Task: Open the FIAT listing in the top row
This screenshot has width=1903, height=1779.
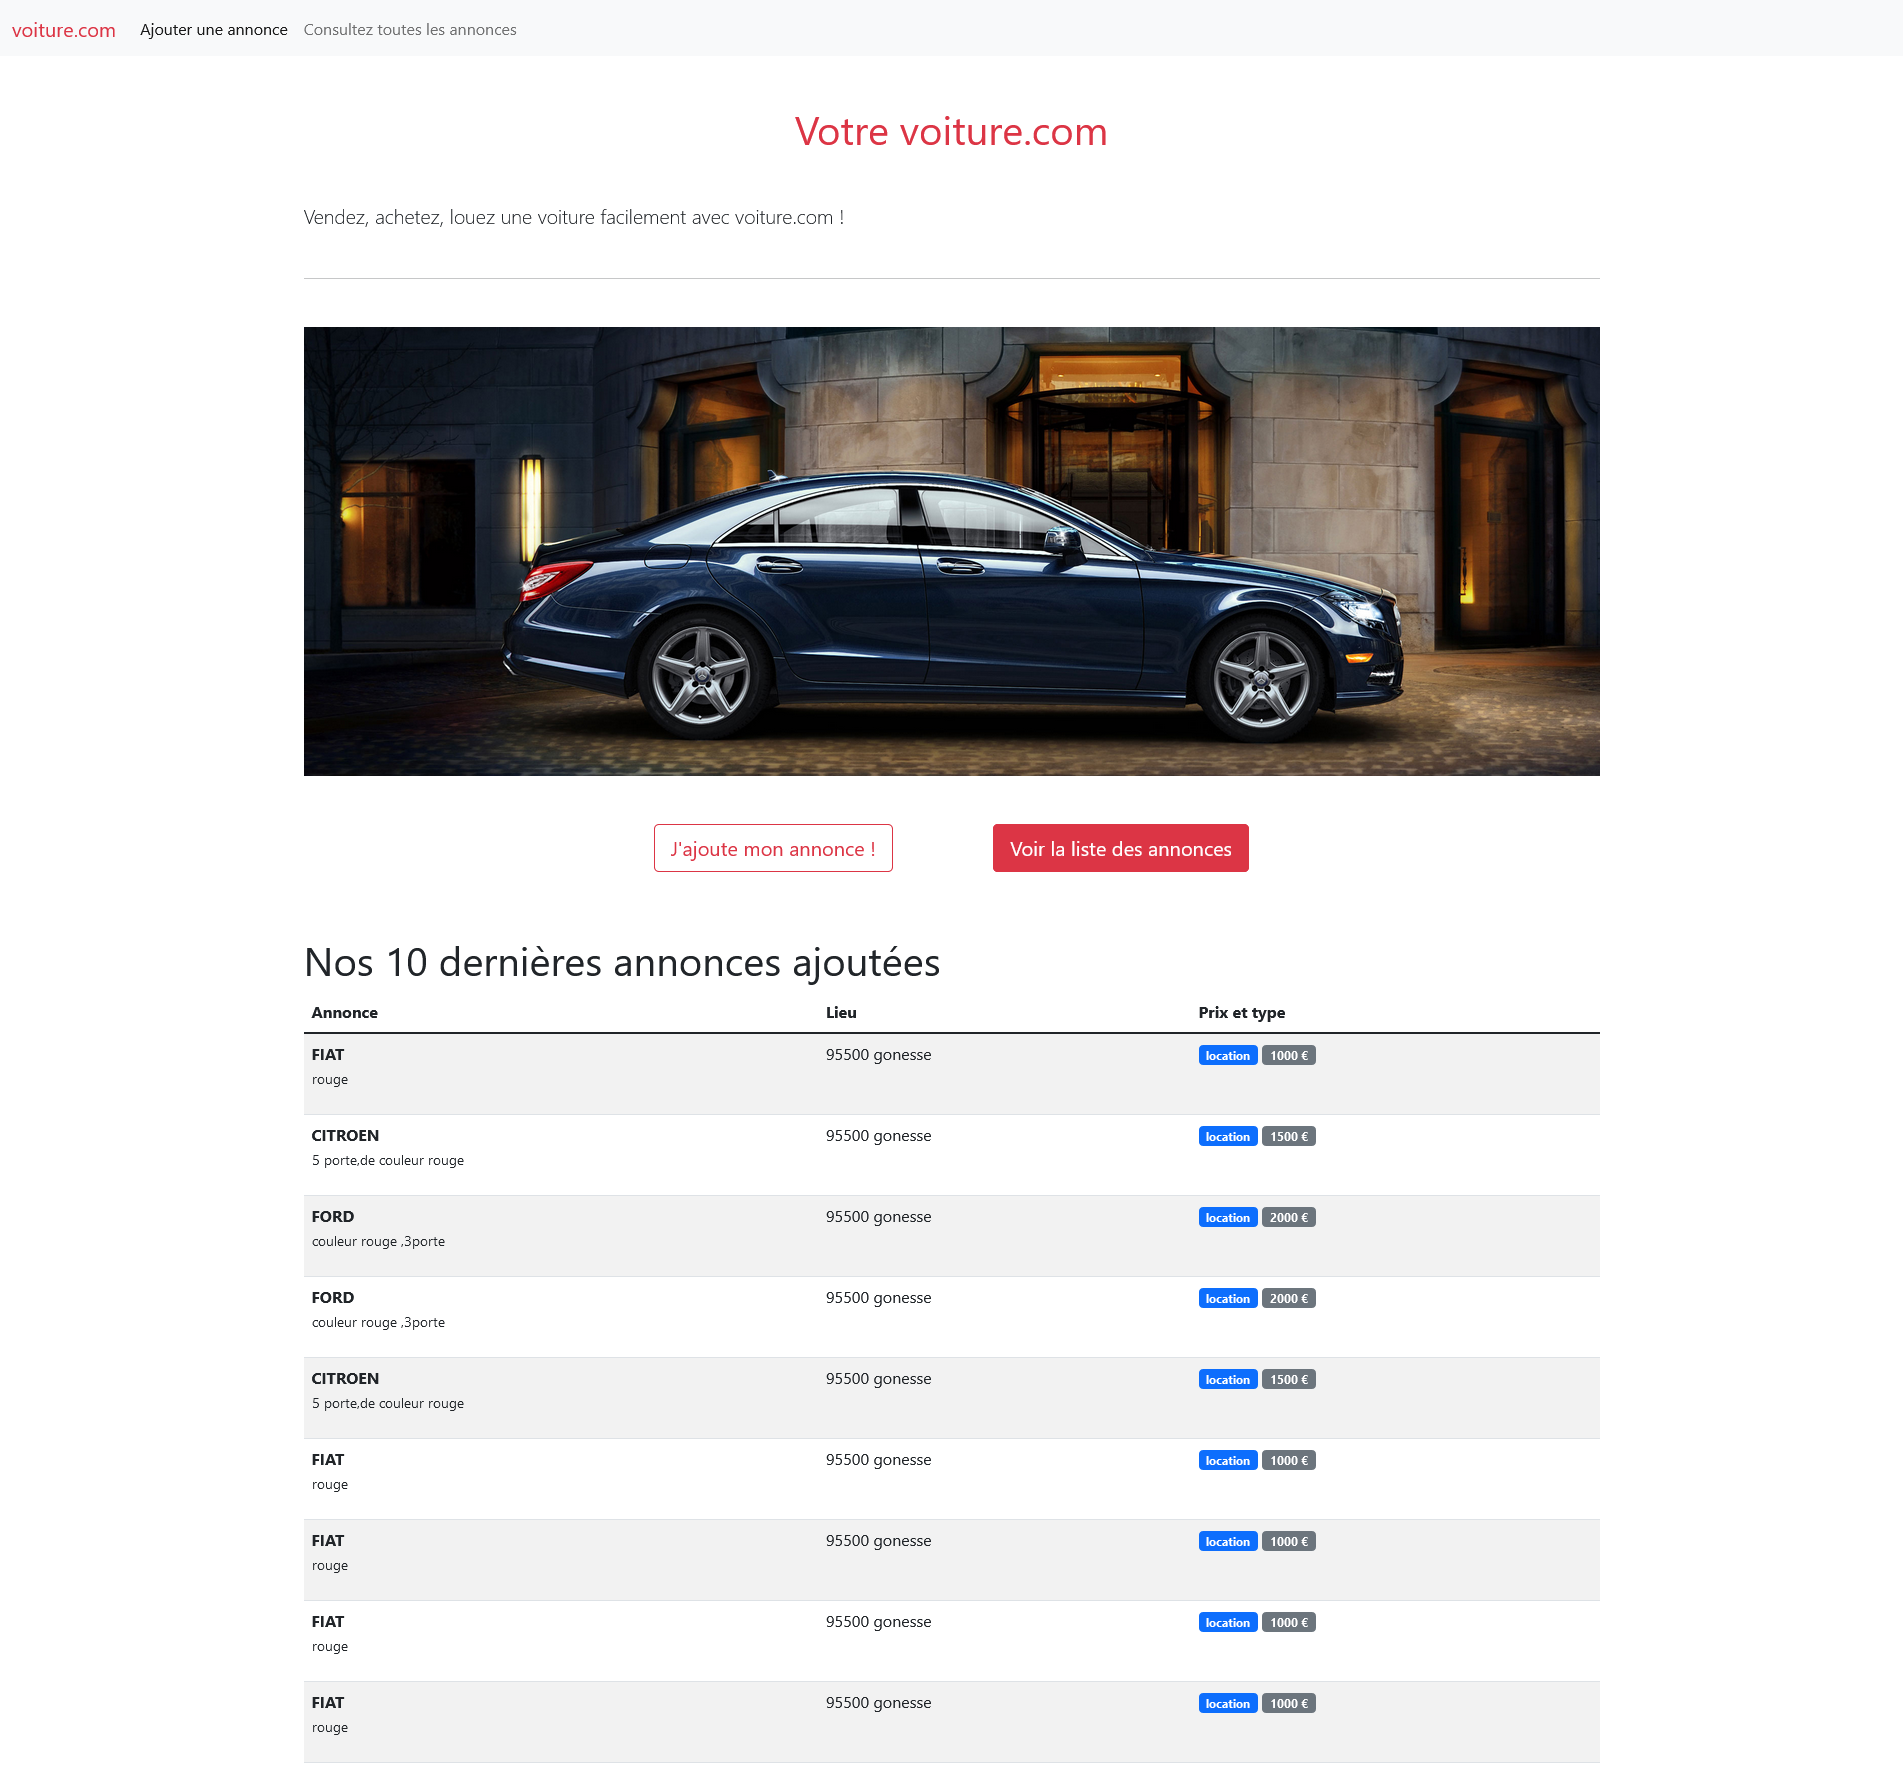Action: point(328,1054)
